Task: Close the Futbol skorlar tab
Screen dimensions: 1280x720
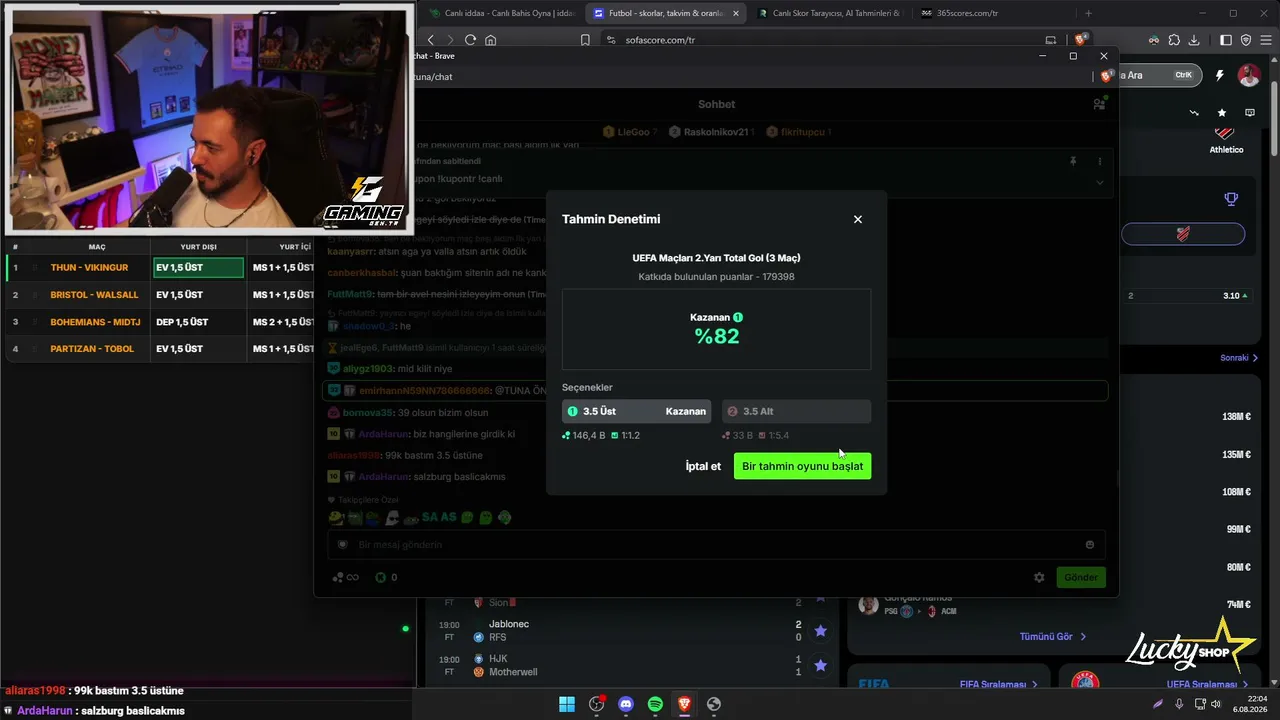Action: 736,13
